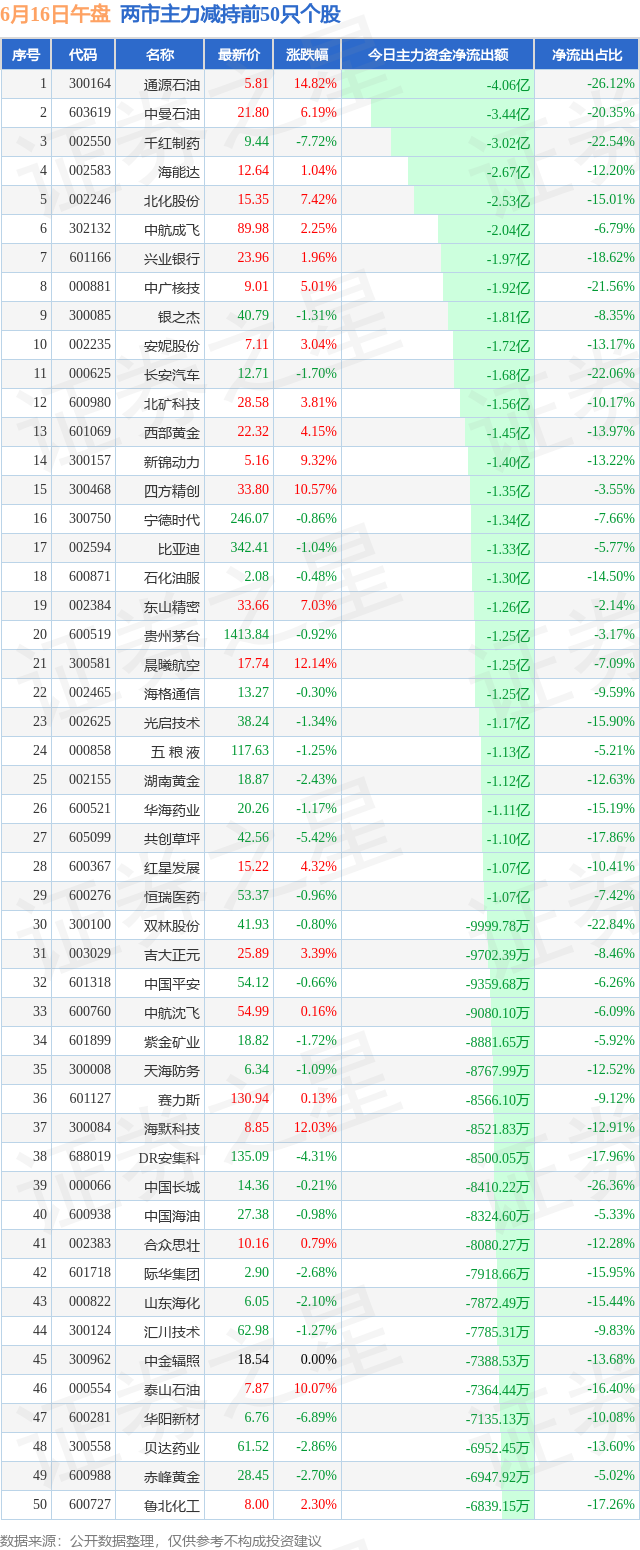Select stock name 贝达药业
Viewport: 640px width, 1550px height.
172,1448
